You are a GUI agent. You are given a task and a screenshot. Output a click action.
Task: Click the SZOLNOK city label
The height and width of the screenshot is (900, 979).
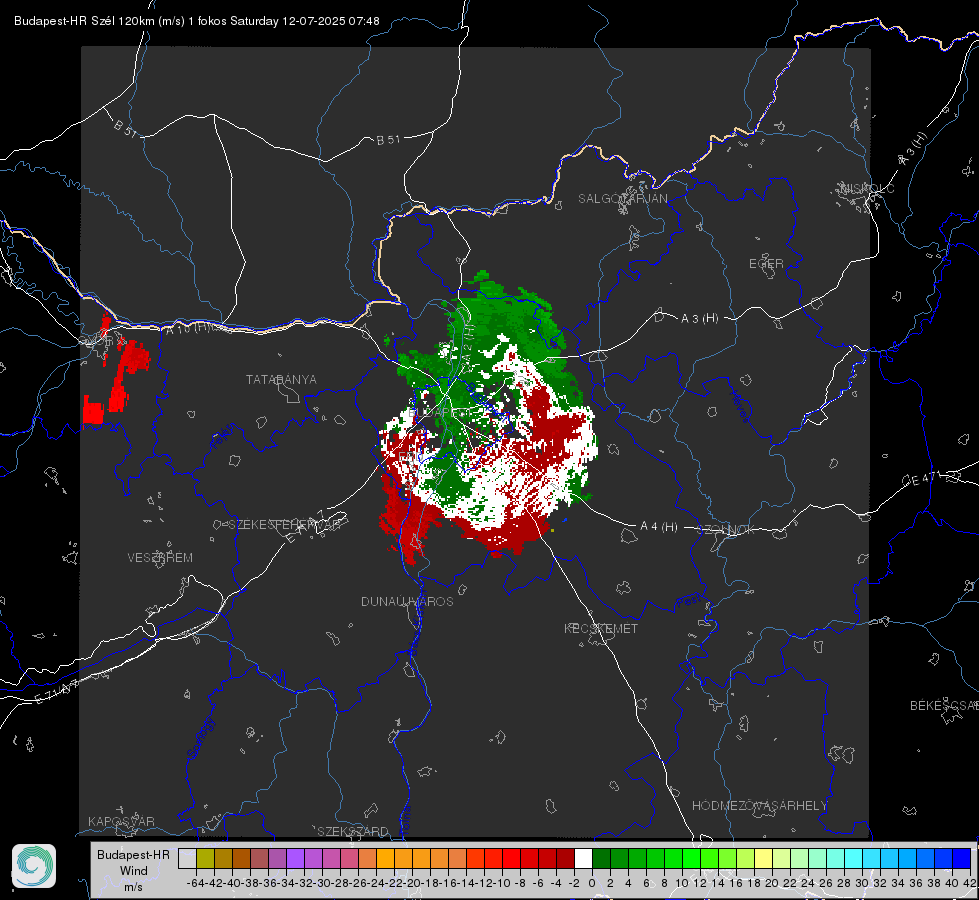726,530
